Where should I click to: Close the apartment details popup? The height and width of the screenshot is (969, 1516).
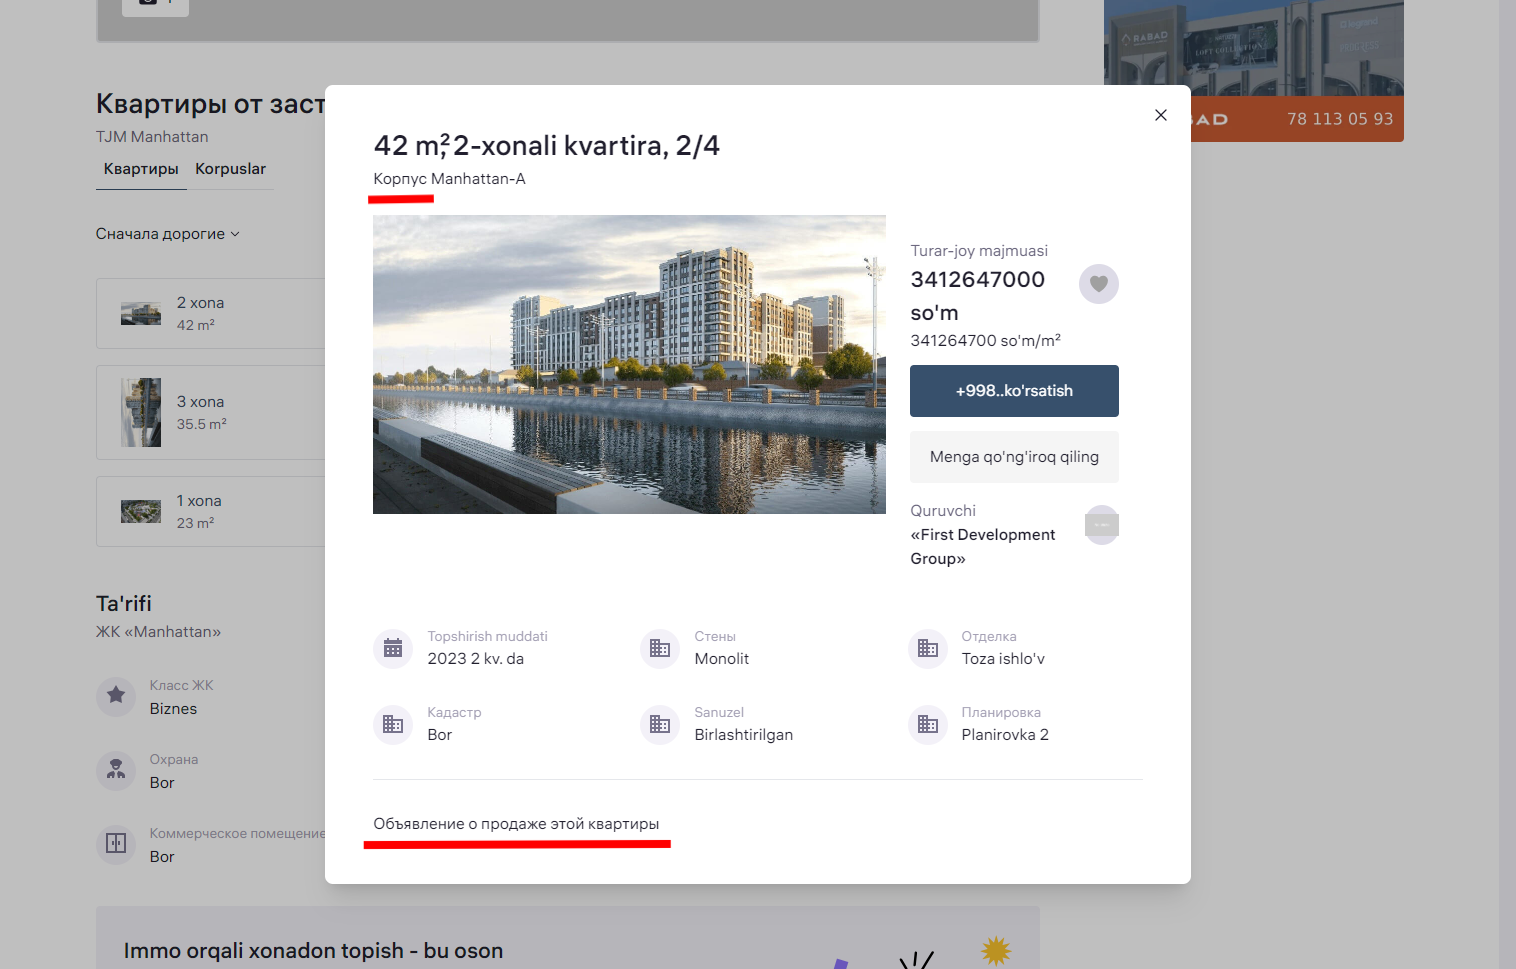tap(1161, 115)
